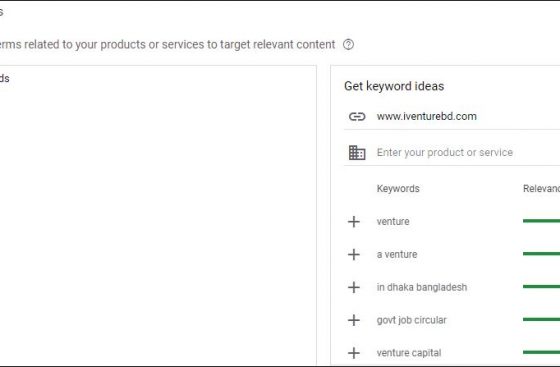Add the 'a venture' keyword plus icon
This screenshot has height=367, width=560.
tap(354, 255)
